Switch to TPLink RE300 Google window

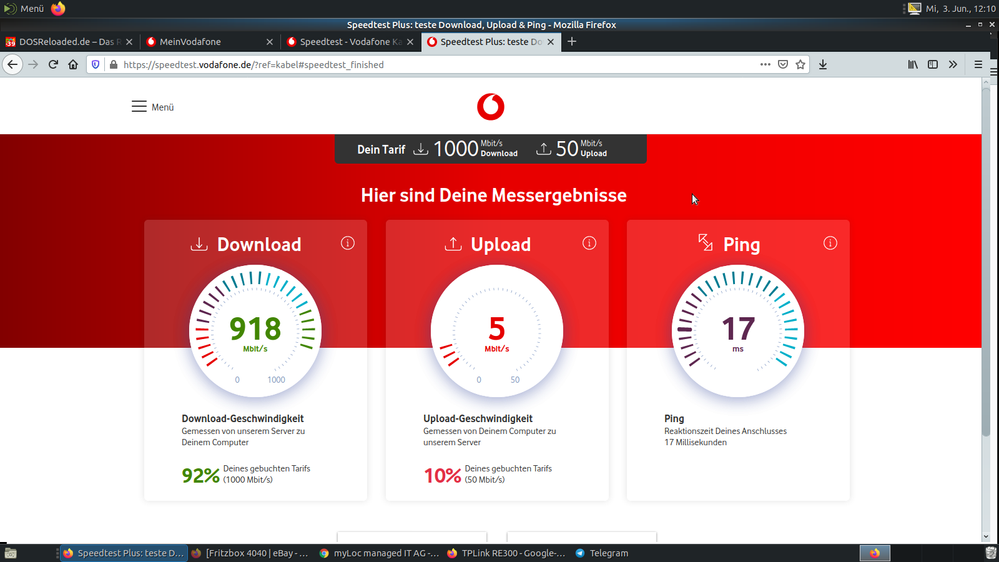pyautogui.click(x=507, y=553)
